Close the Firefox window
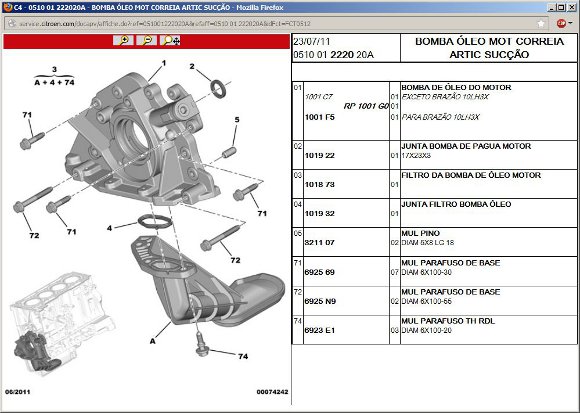 click(x=571, y=7)
